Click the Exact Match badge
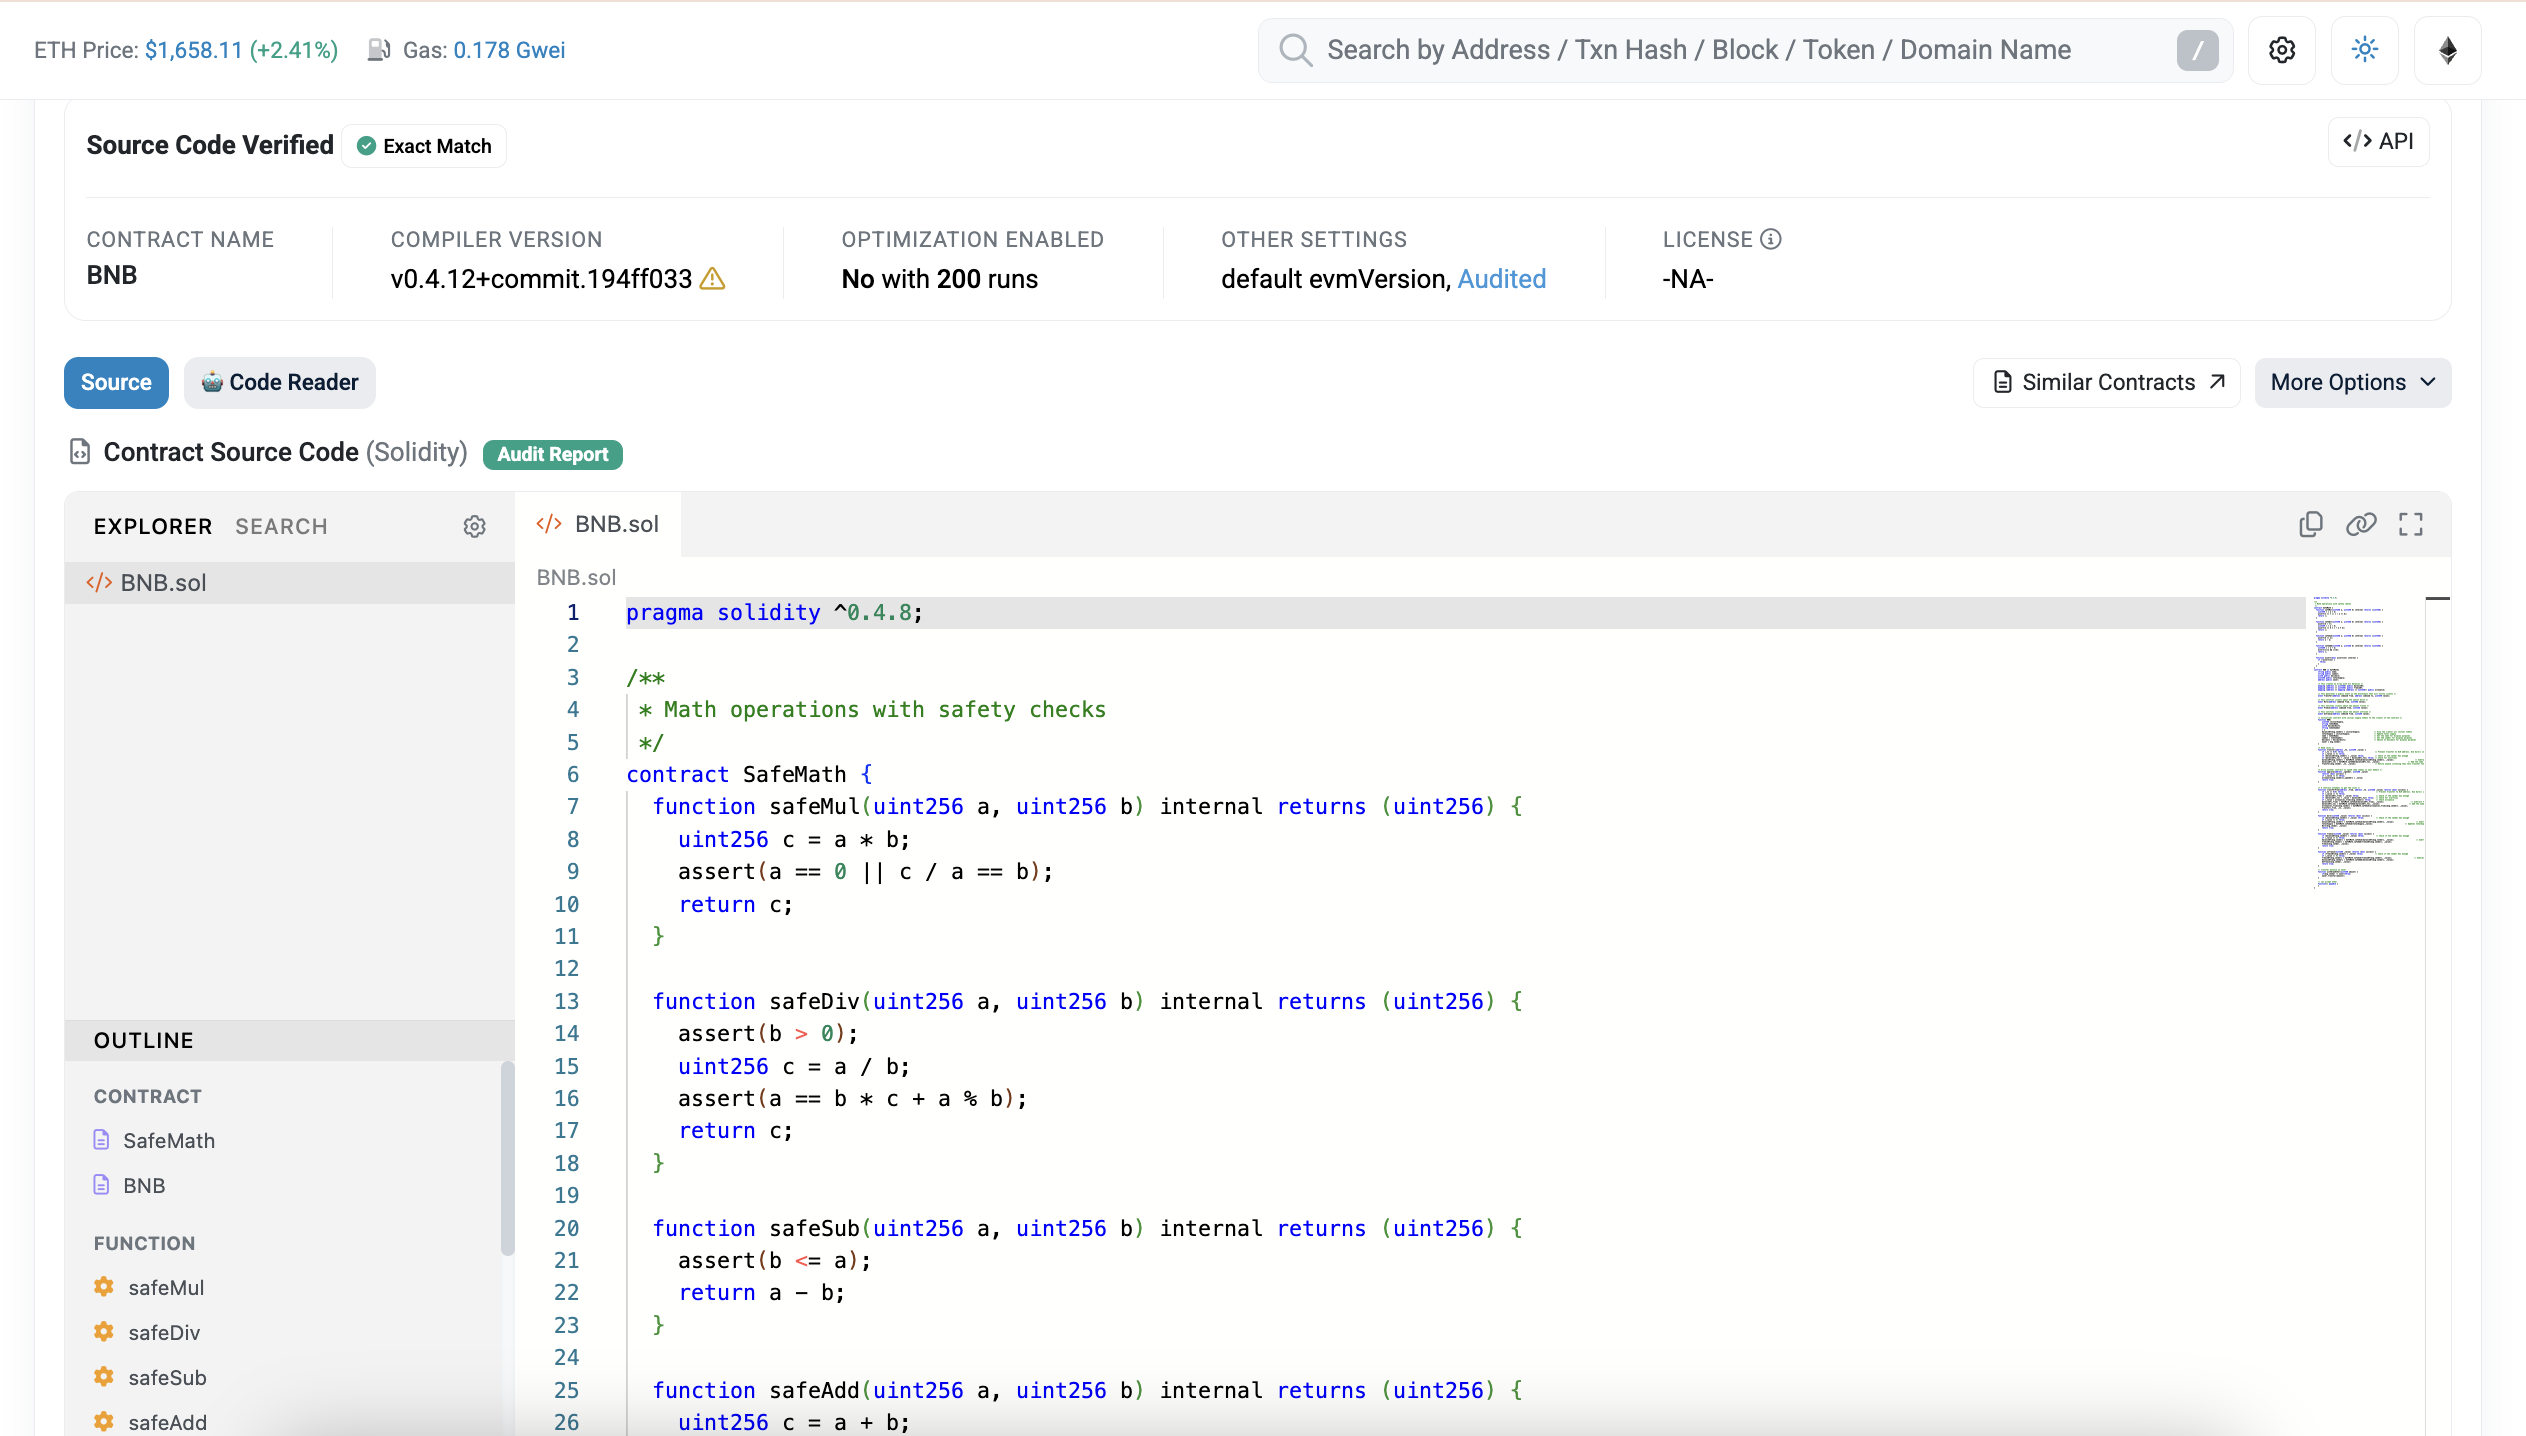This screenshot has width=2526, height=1436. tap(424, 146)
